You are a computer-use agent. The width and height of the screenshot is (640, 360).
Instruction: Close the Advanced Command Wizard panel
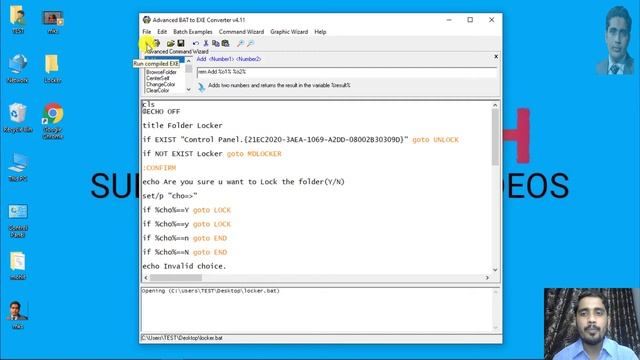point(496,56)
